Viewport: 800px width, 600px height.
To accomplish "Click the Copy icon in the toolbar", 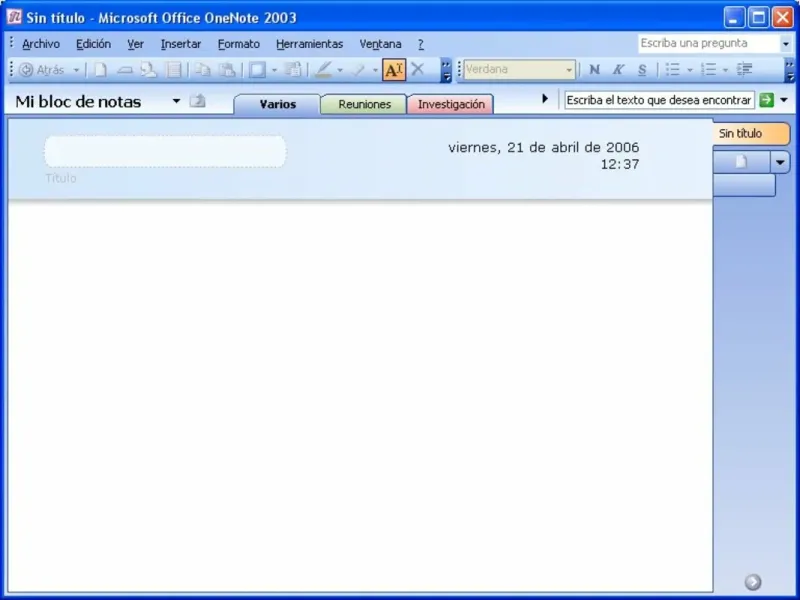I will (203, 70).
